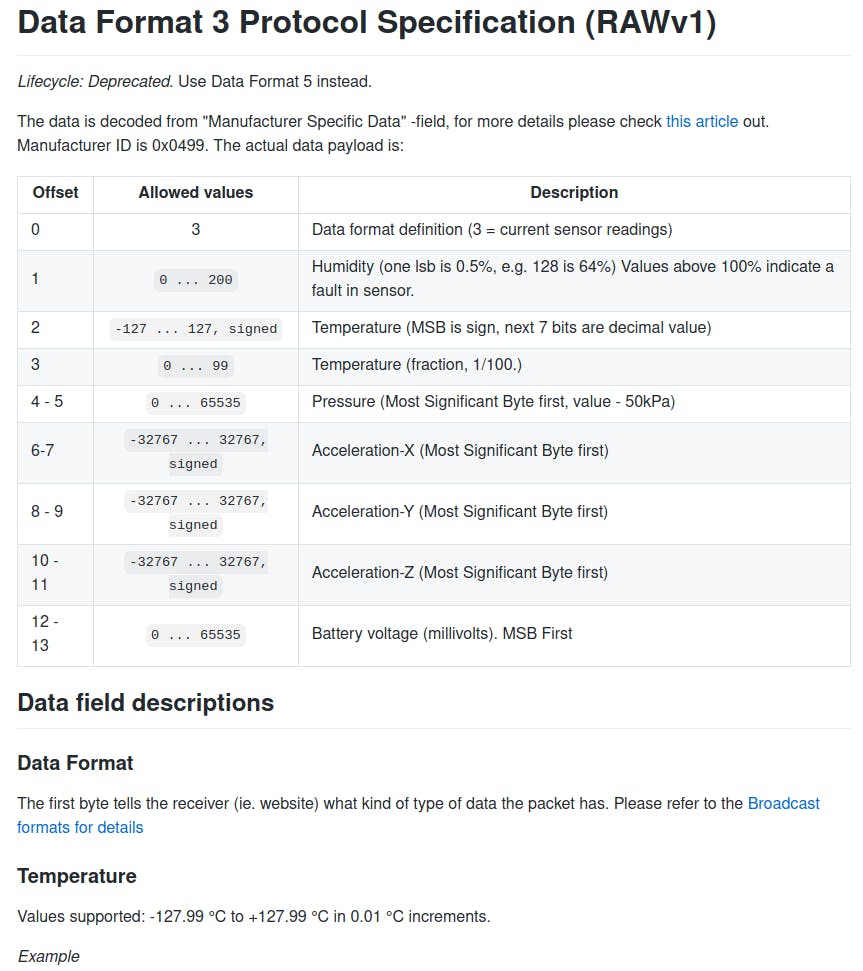
Task: Click the "-127 ... 127, signed" code value
Action: 196,328
